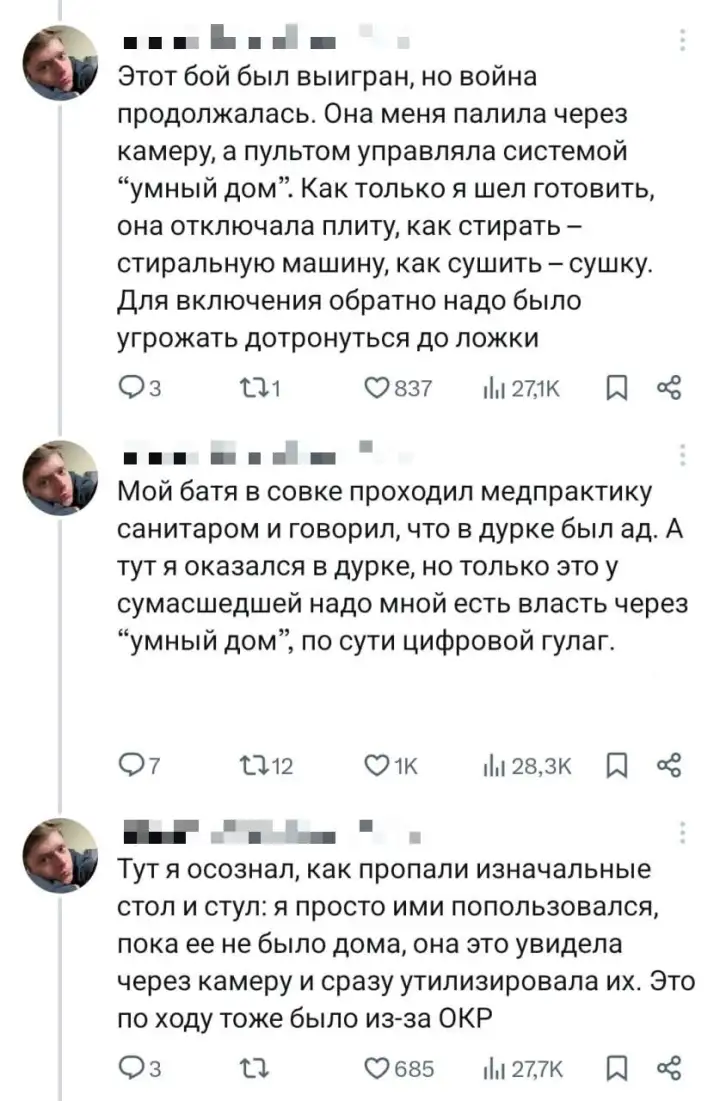Open more options for the second tweet
720x1101 pixels.
pos(682,457)
